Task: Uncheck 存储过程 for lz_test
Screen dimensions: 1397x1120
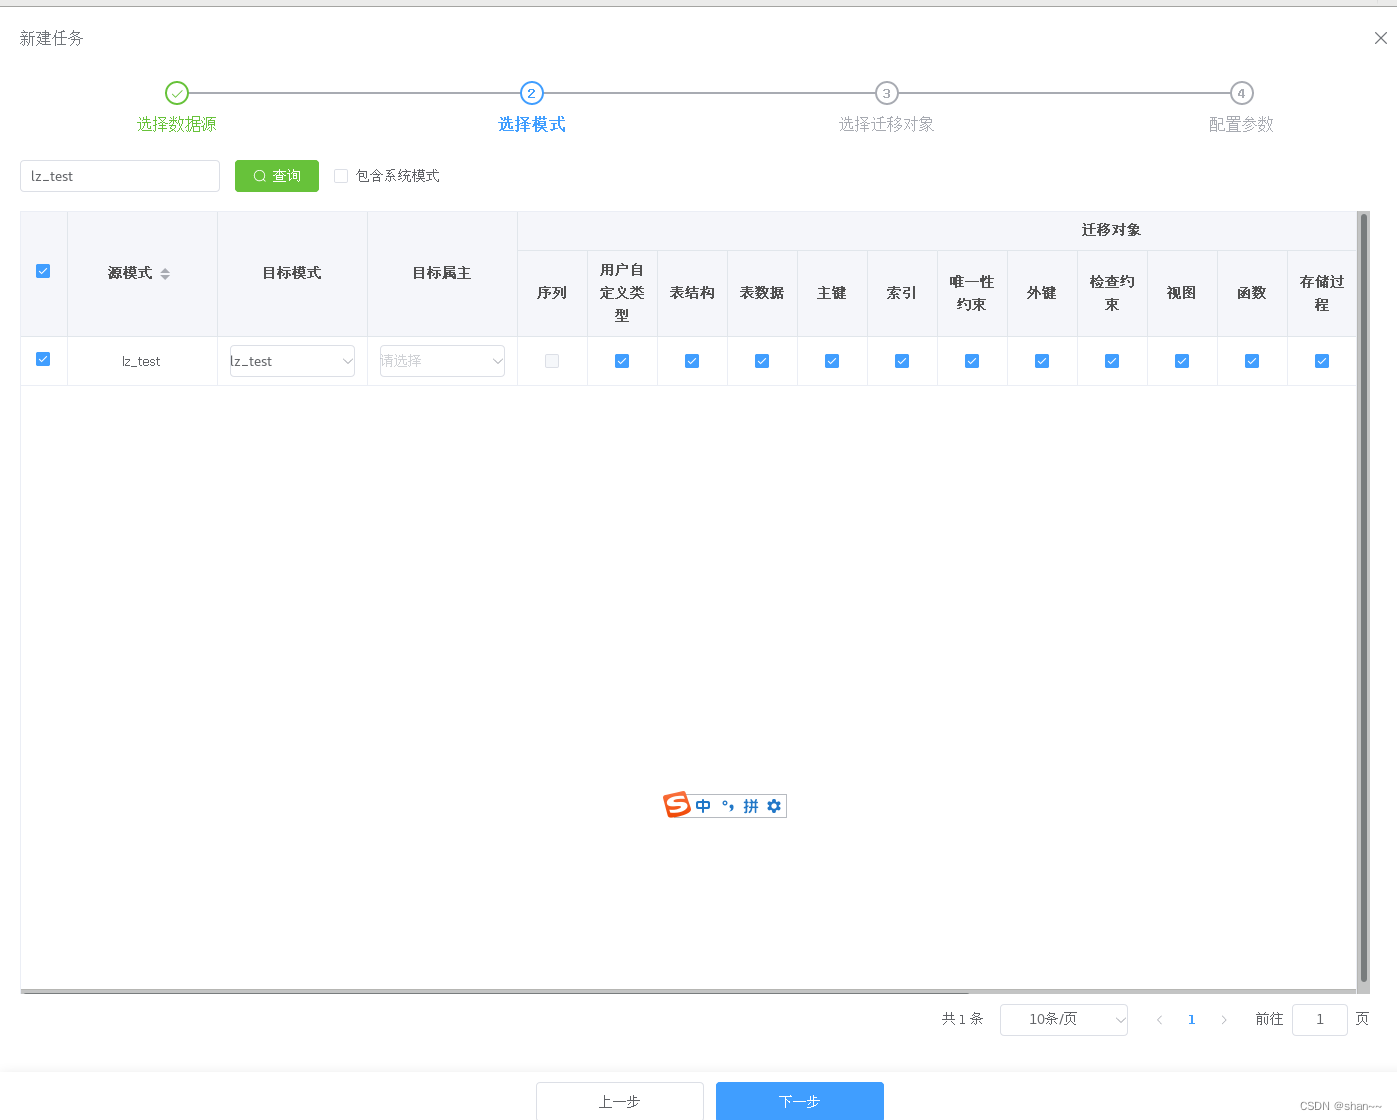Action: [1322, 361]
